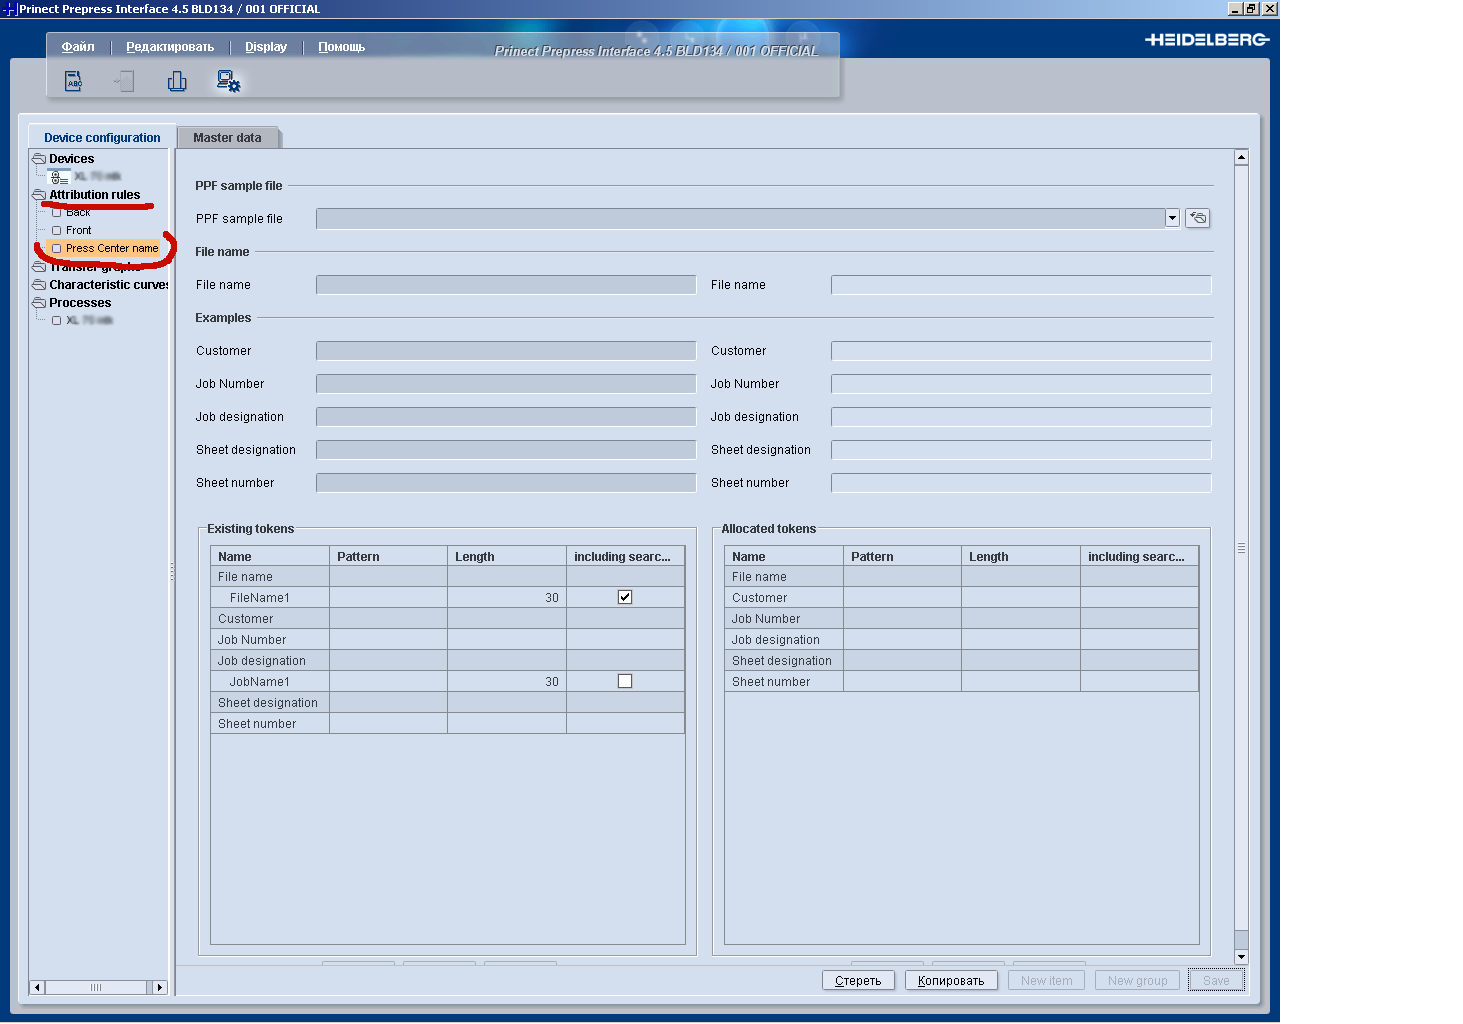Select the Press Center name rule

pyautogui.click(x=112, y=249)
